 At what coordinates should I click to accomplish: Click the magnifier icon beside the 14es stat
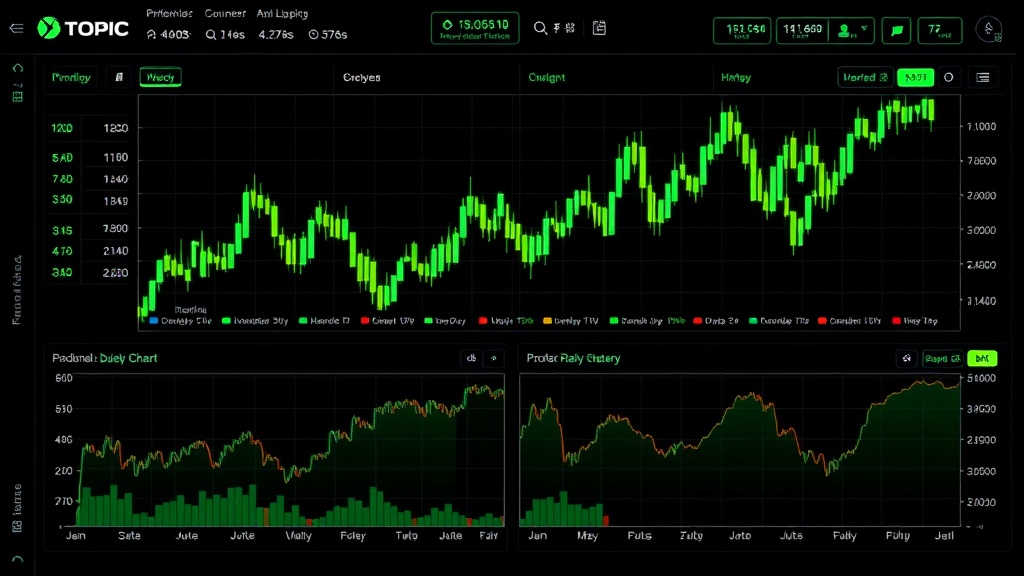click(210, 35)
